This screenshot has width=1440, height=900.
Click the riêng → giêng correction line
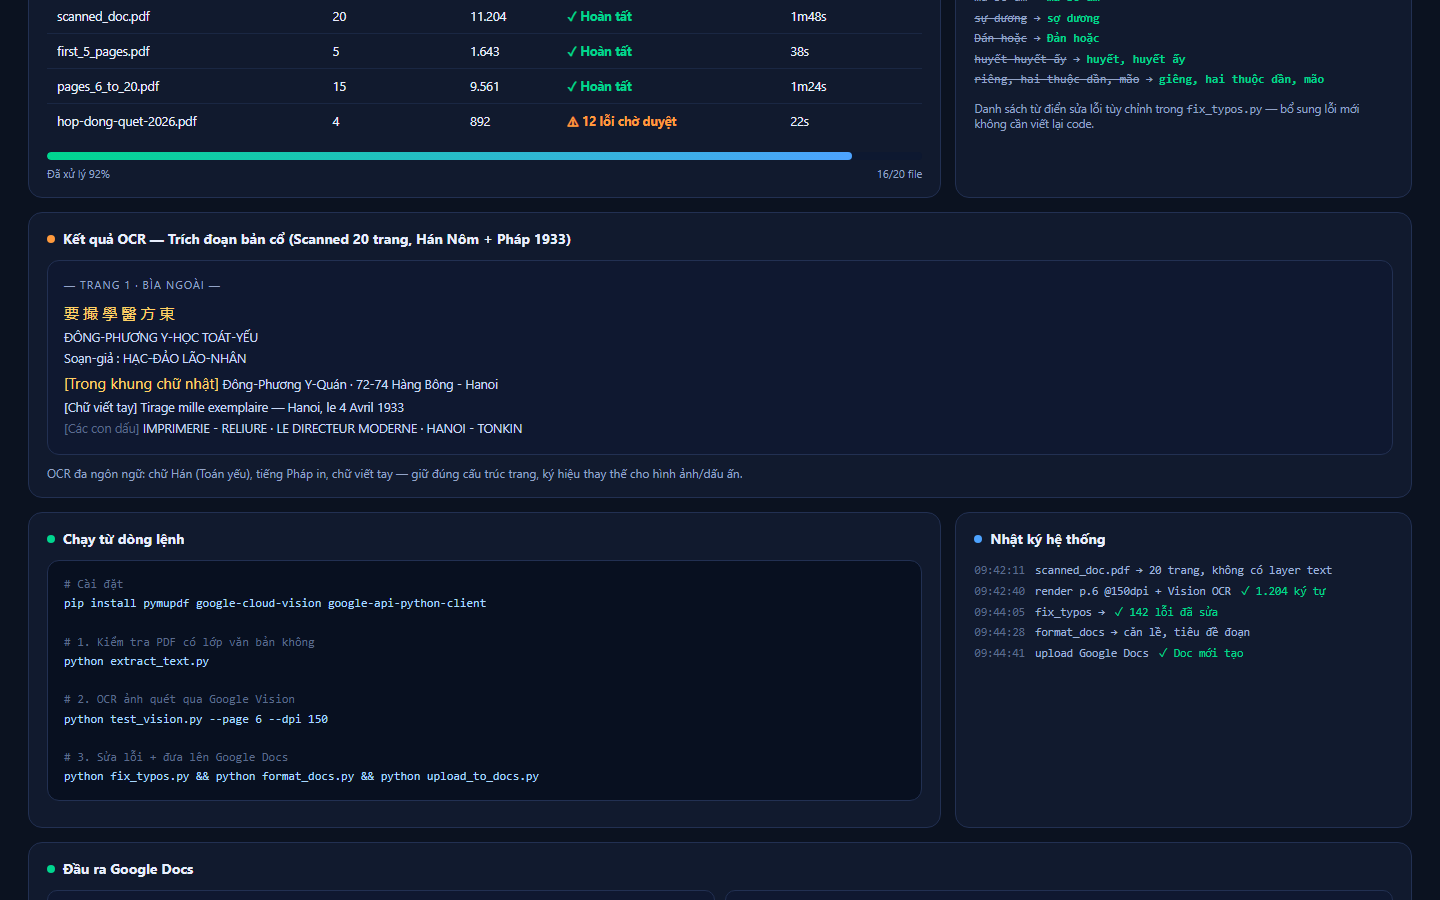click(x=1149, y=79)
